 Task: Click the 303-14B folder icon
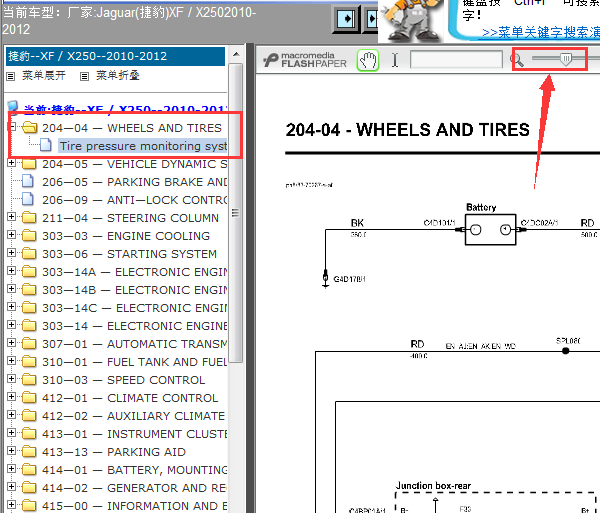tap(29, 289)
